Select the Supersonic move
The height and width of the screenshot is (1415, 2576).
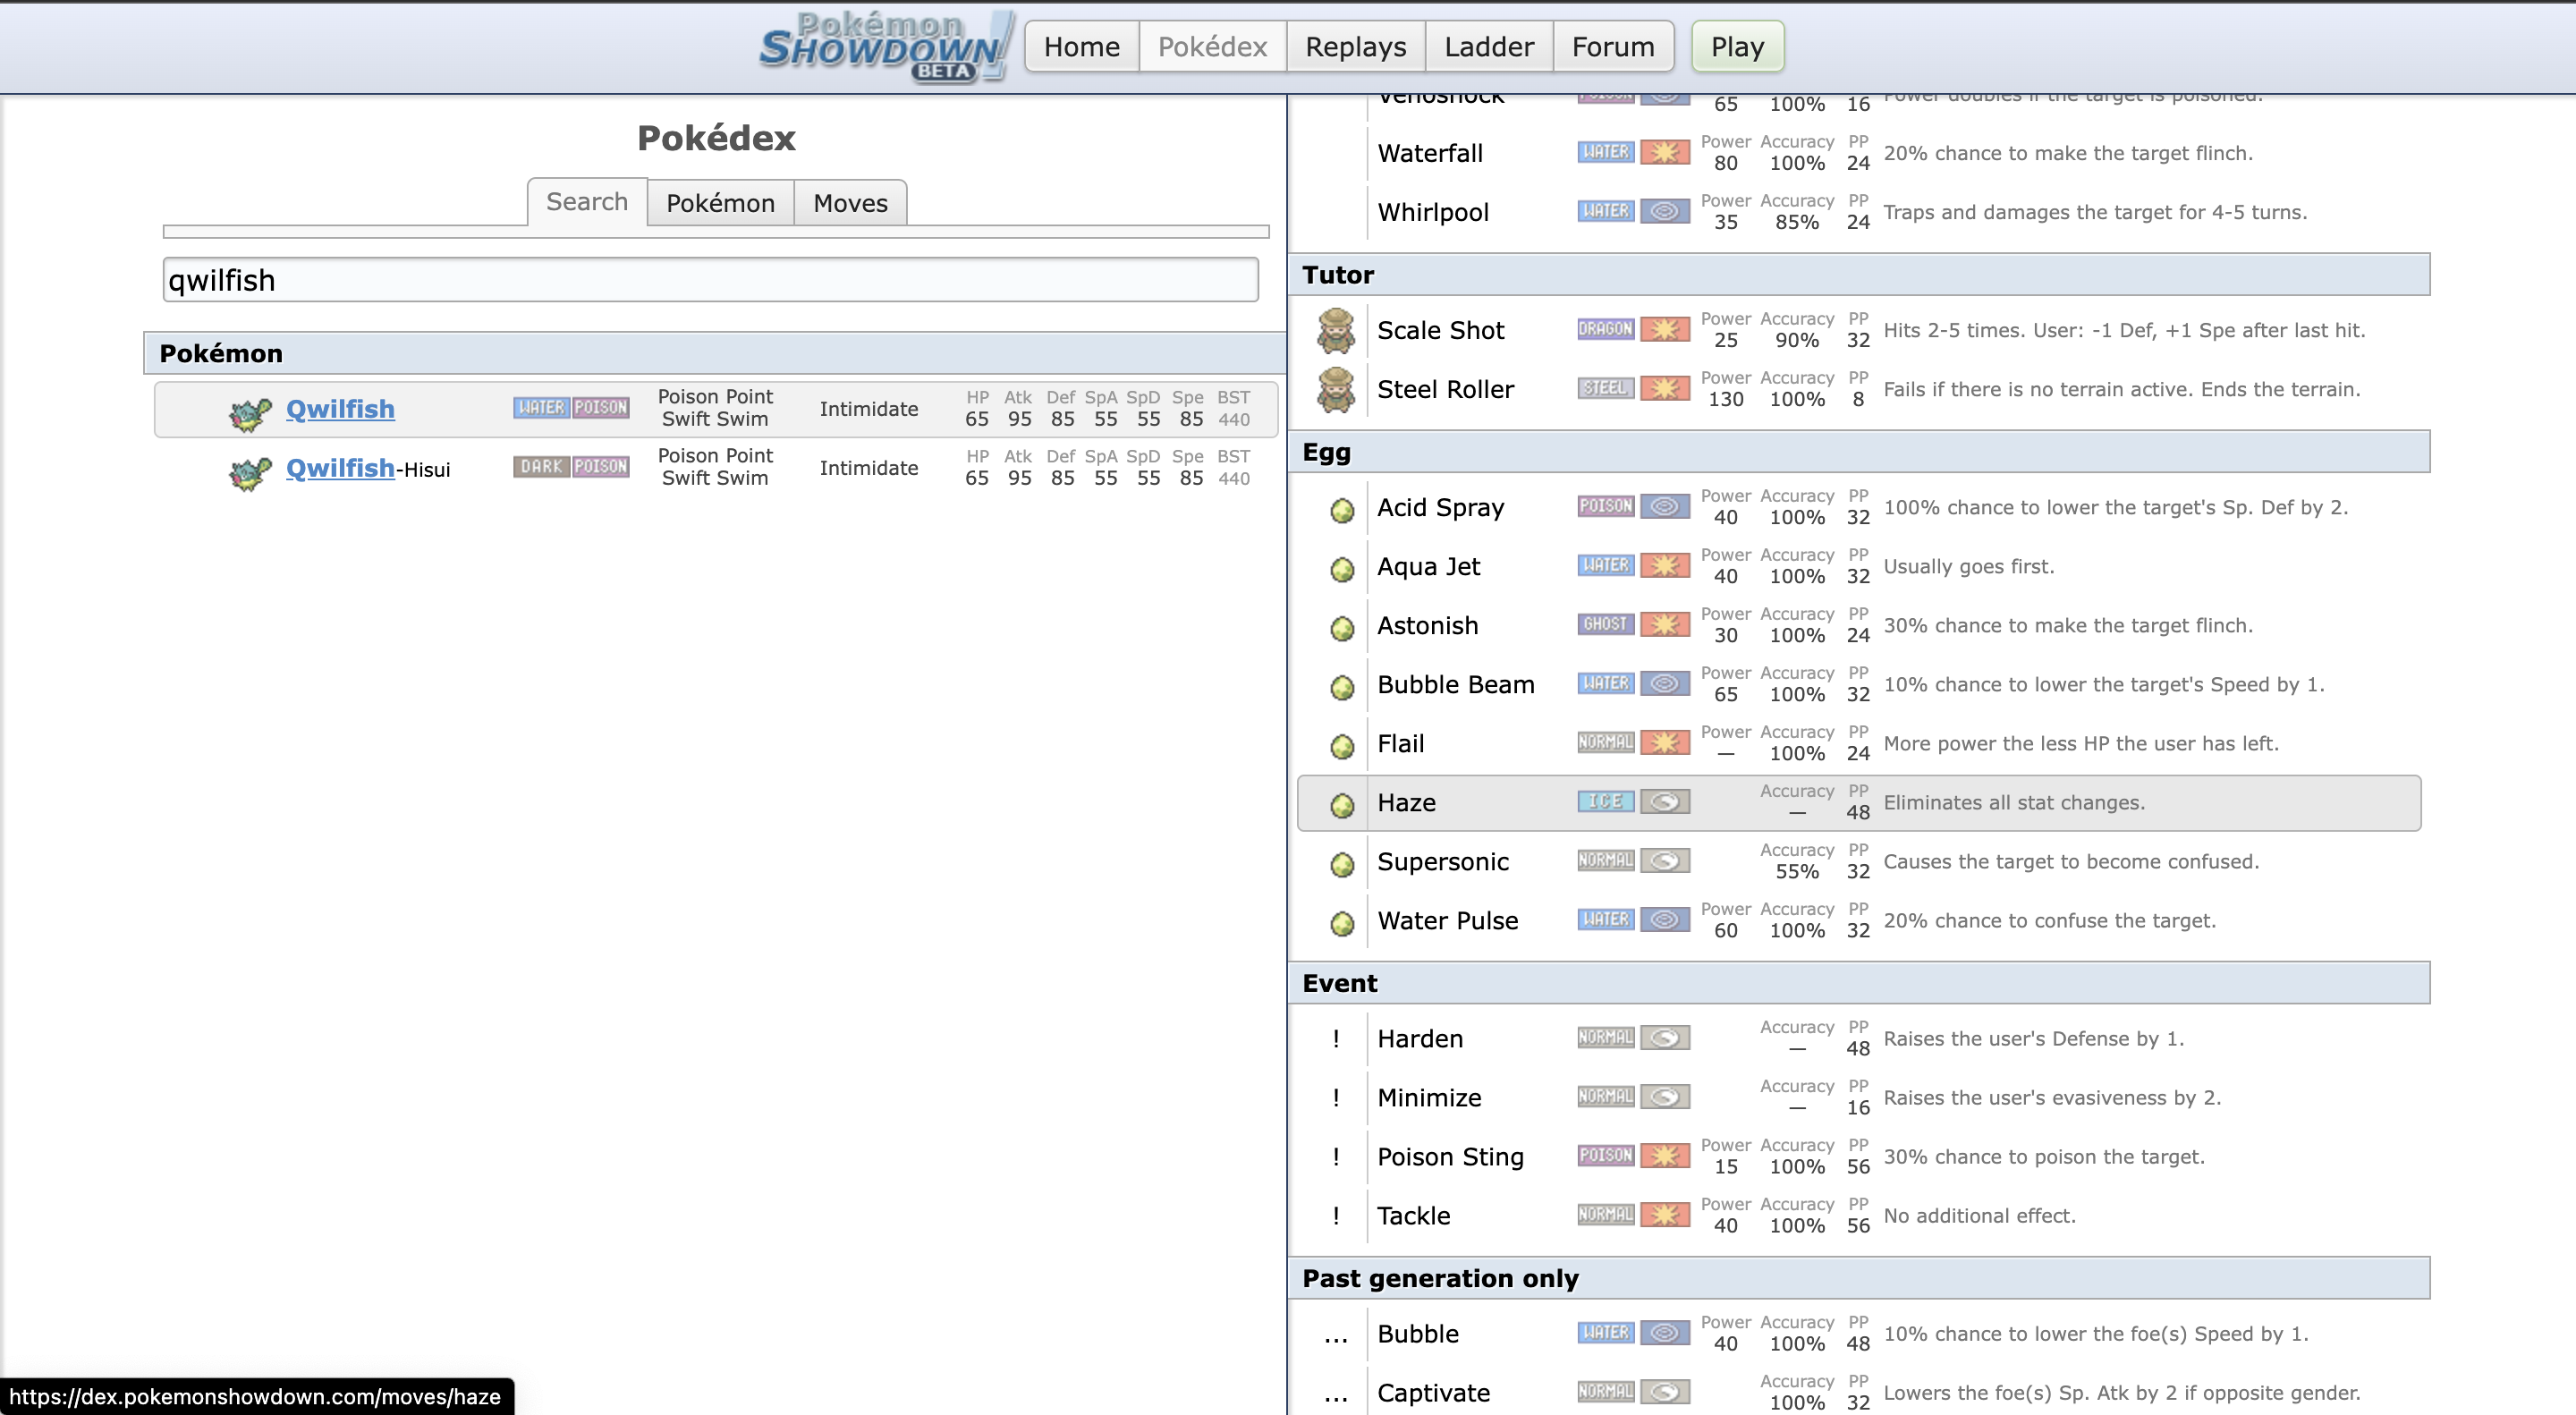point(1859,861)
